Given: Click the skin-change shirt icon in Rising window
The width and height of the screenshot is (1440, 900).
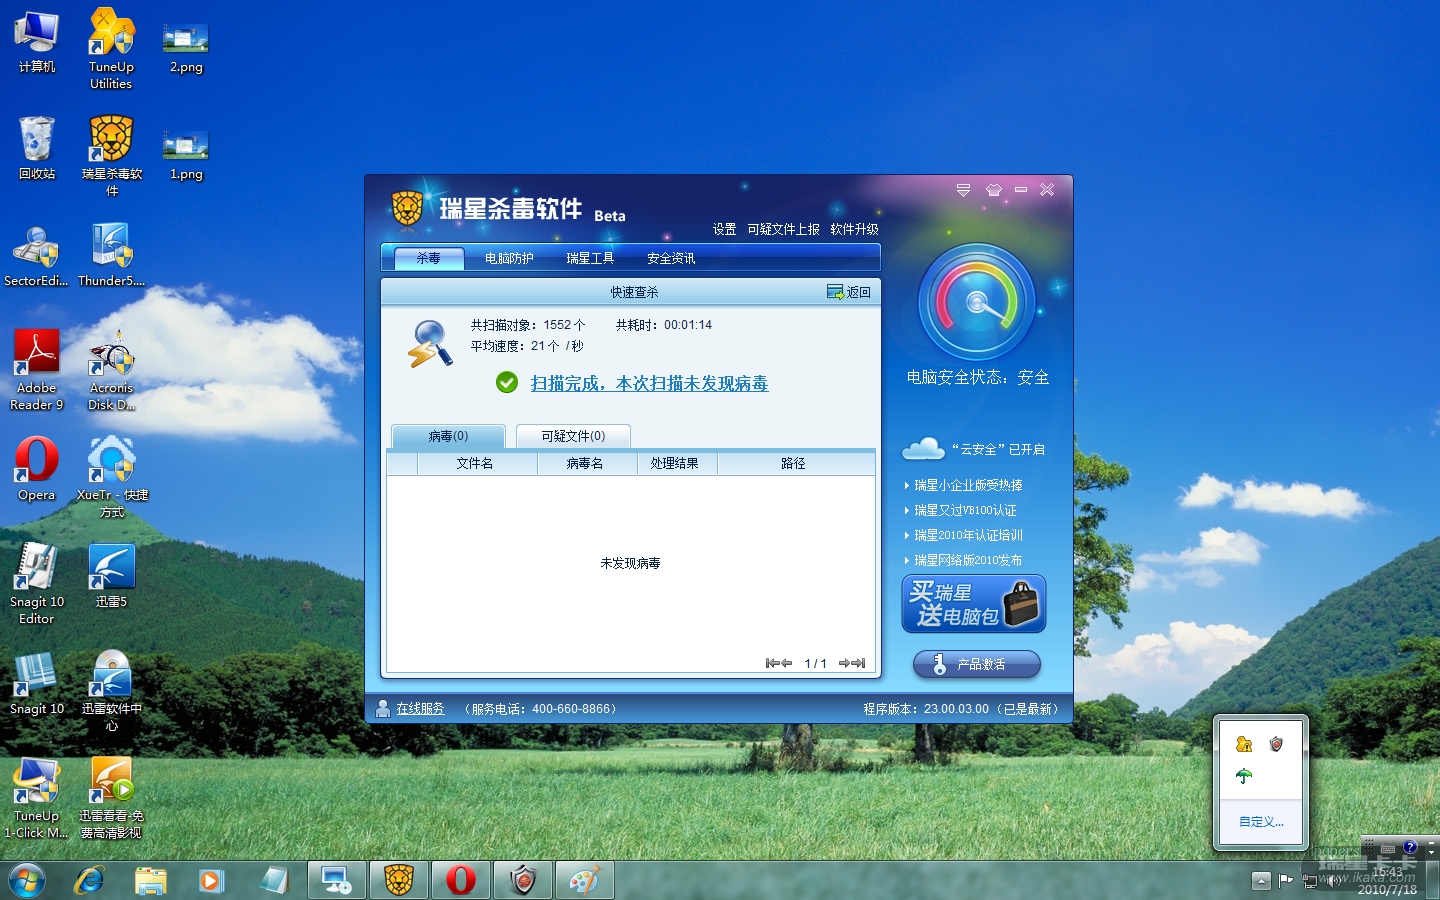Looking at the screenshot, I should click(x=993, y=190).
